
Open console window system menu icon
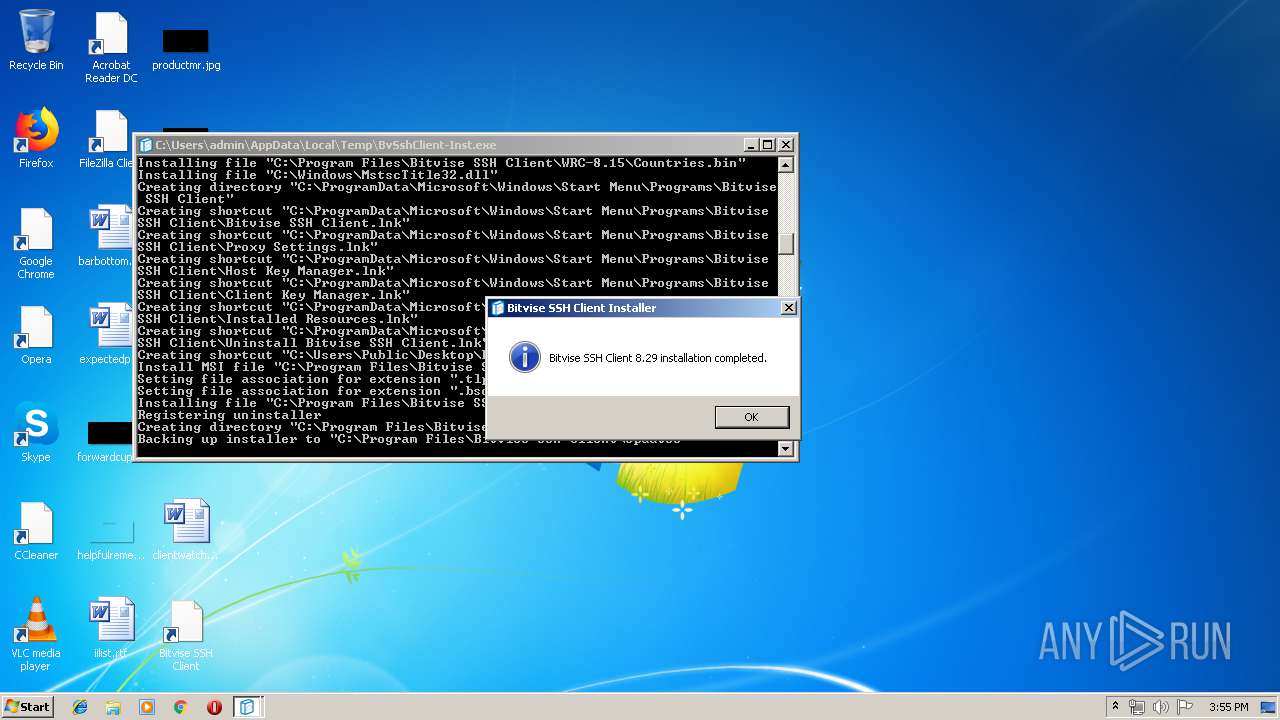(145, 145)
